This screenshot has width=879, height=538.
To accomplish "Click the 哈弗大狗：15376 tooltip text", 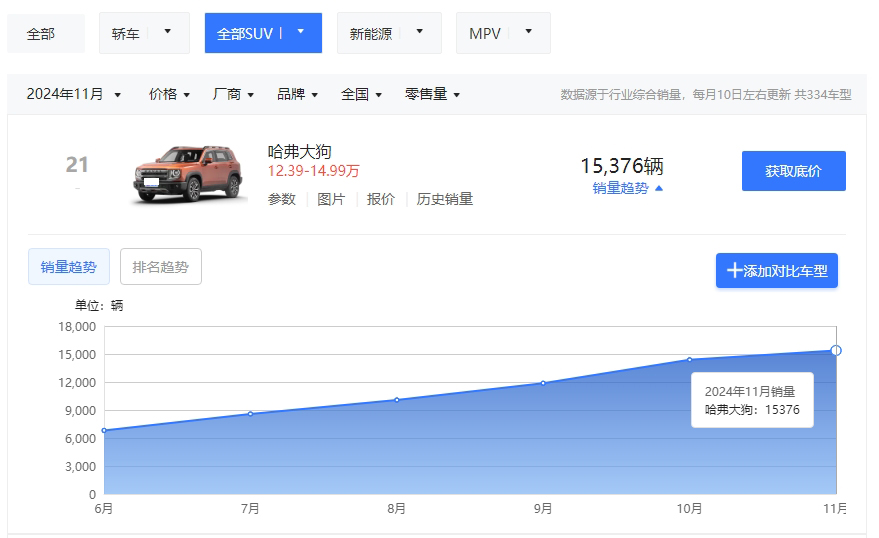I will point(752,410).
